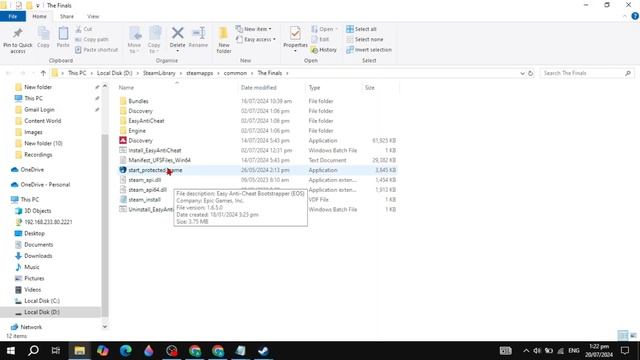
Task: Click the Search The Finals field
Action: pyautogui.click(x=587, y=73)
